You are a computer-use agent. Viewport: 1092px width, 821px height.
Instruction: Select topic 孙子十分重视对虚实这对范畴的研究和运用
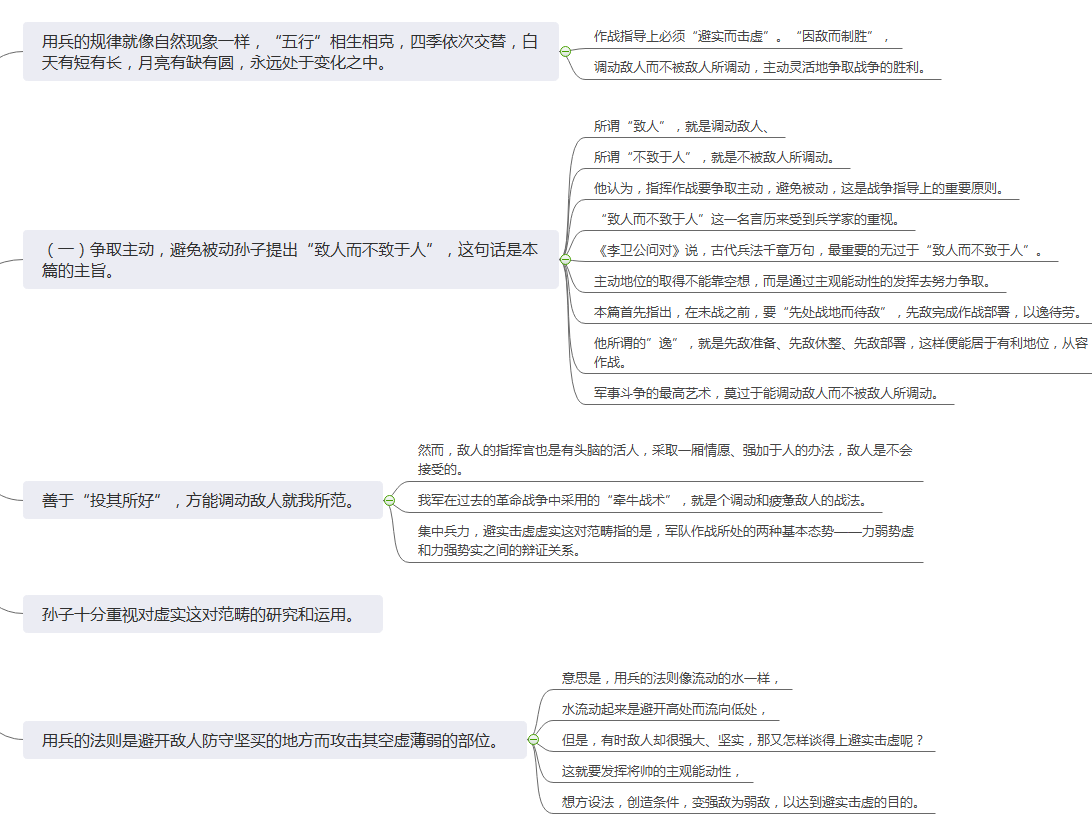(x=203, y=614)
